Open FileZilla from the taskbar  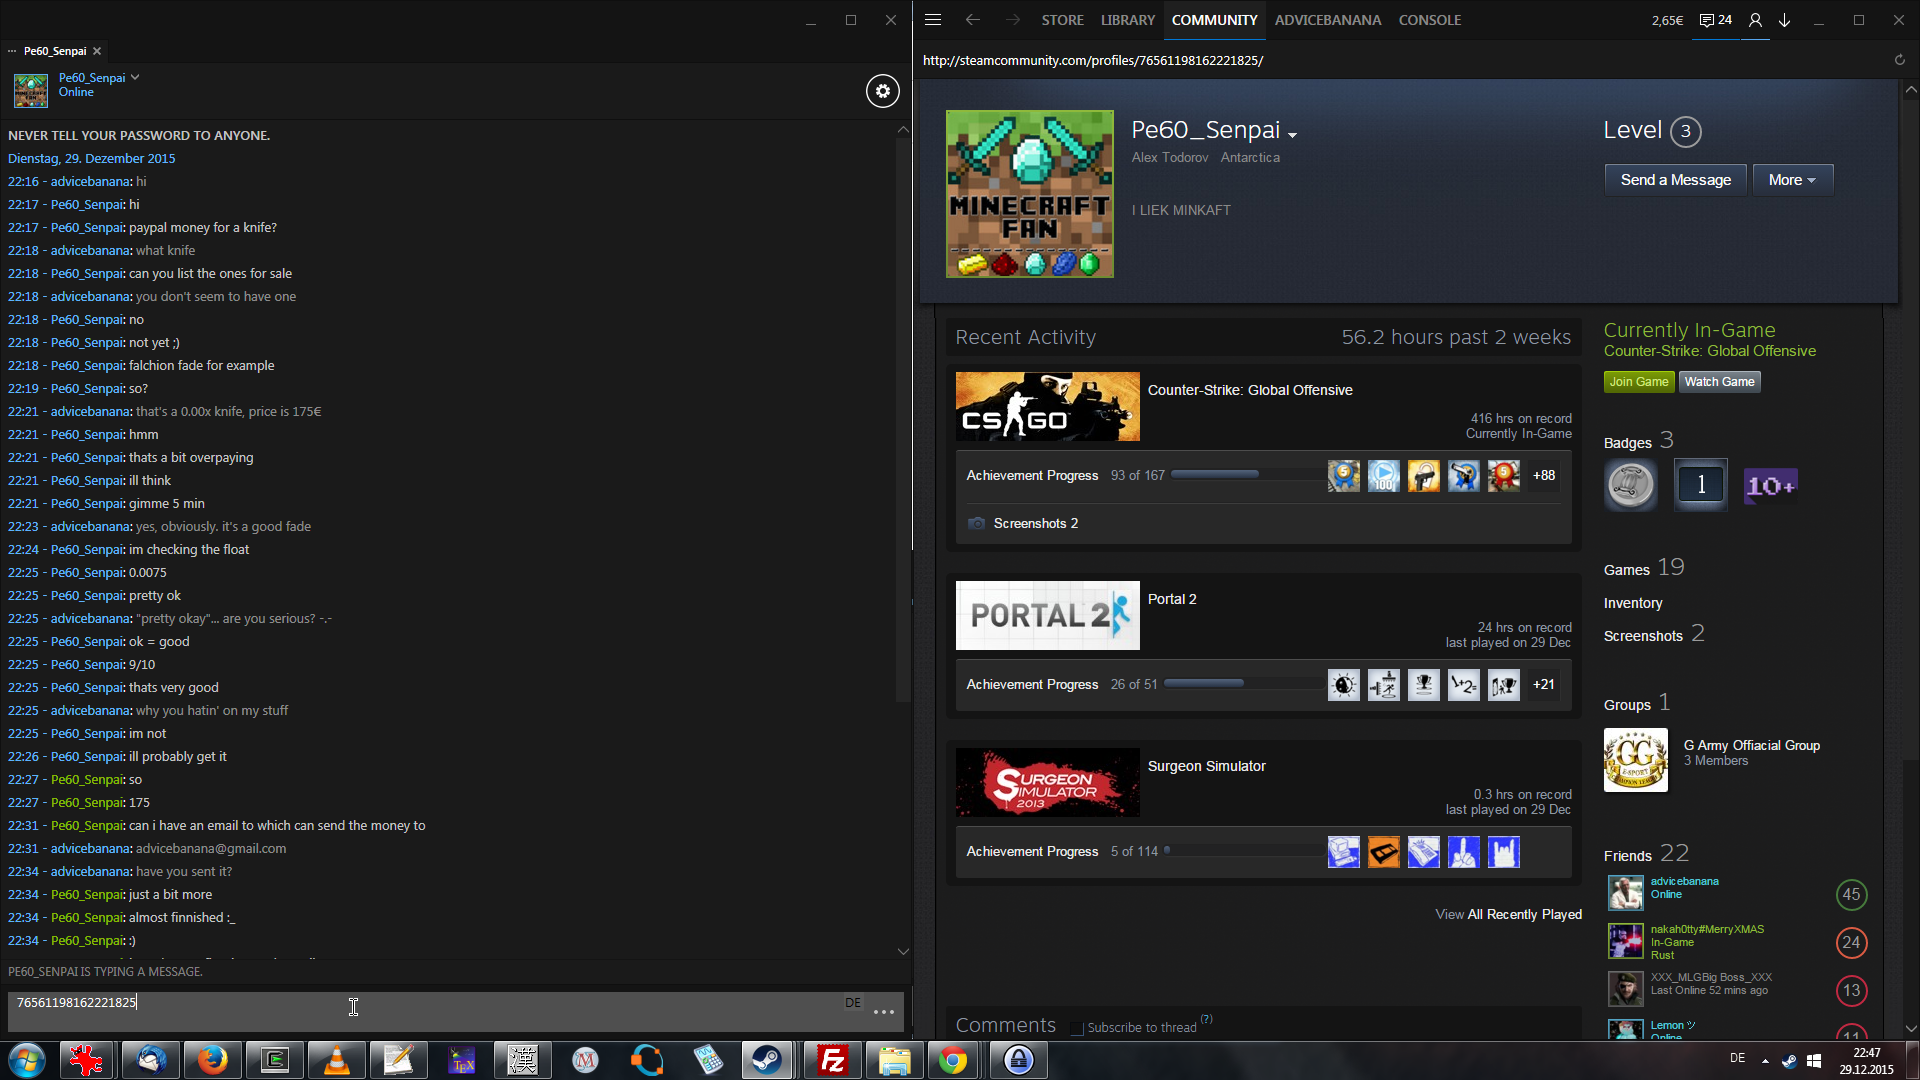point(832,1060)
